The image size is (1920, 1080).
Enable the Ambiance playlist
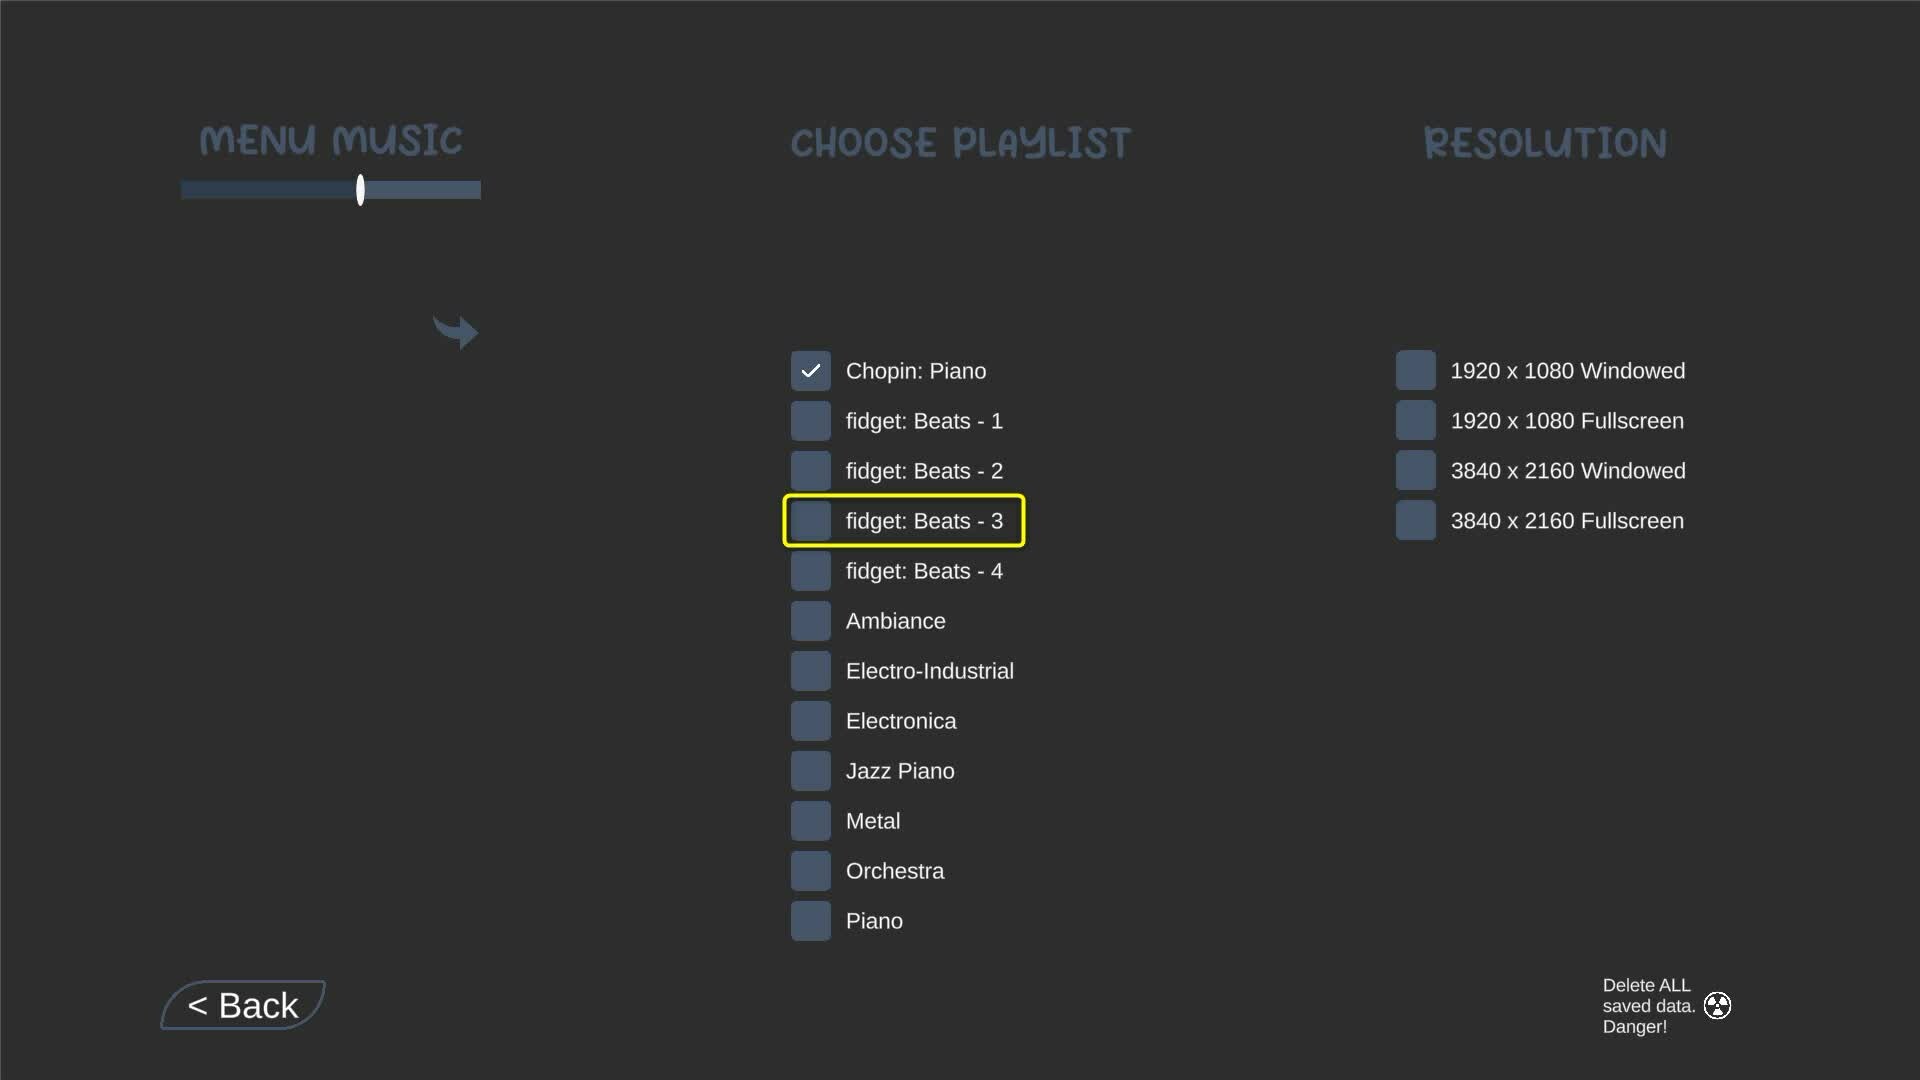point(810,621)
